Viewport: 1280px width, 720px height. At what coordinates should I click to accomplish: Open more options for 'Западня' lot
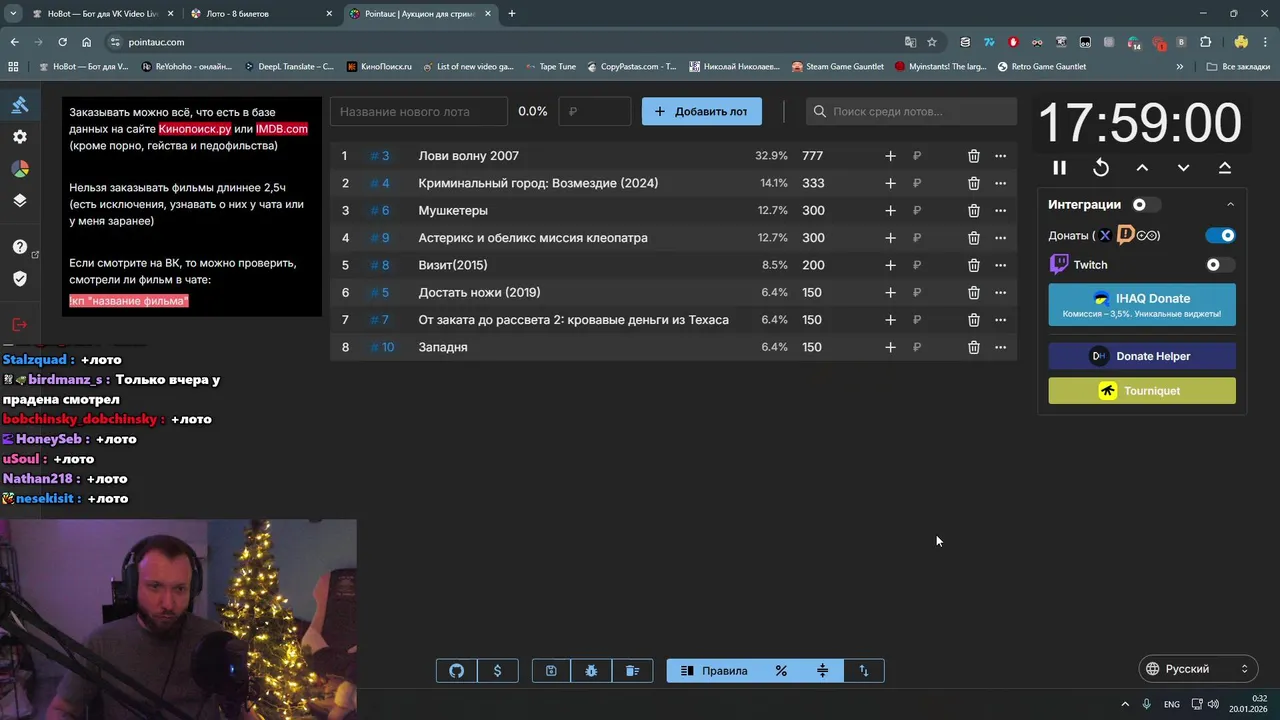coord(1000,347)
